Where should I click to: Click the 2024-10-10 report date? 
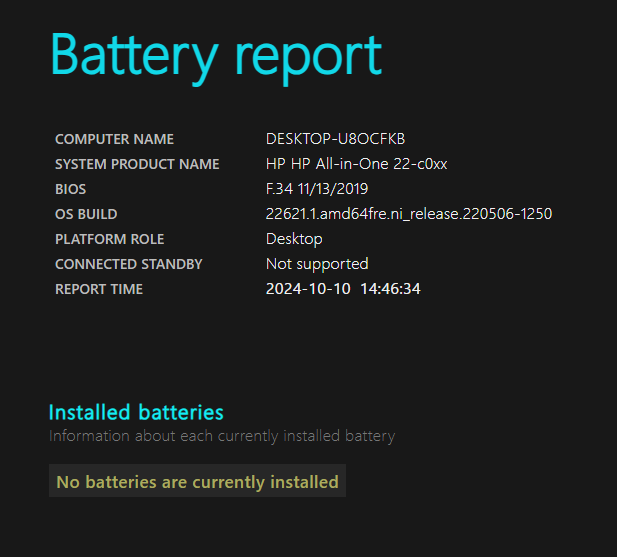(x=308, y=289)
